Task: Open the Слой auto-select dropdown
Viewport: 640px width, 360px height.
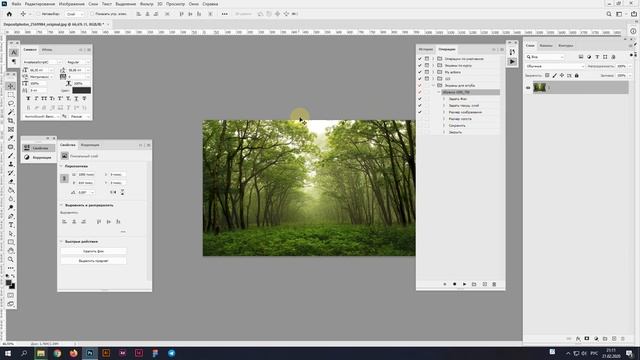Action: click(x=75, y=14)
